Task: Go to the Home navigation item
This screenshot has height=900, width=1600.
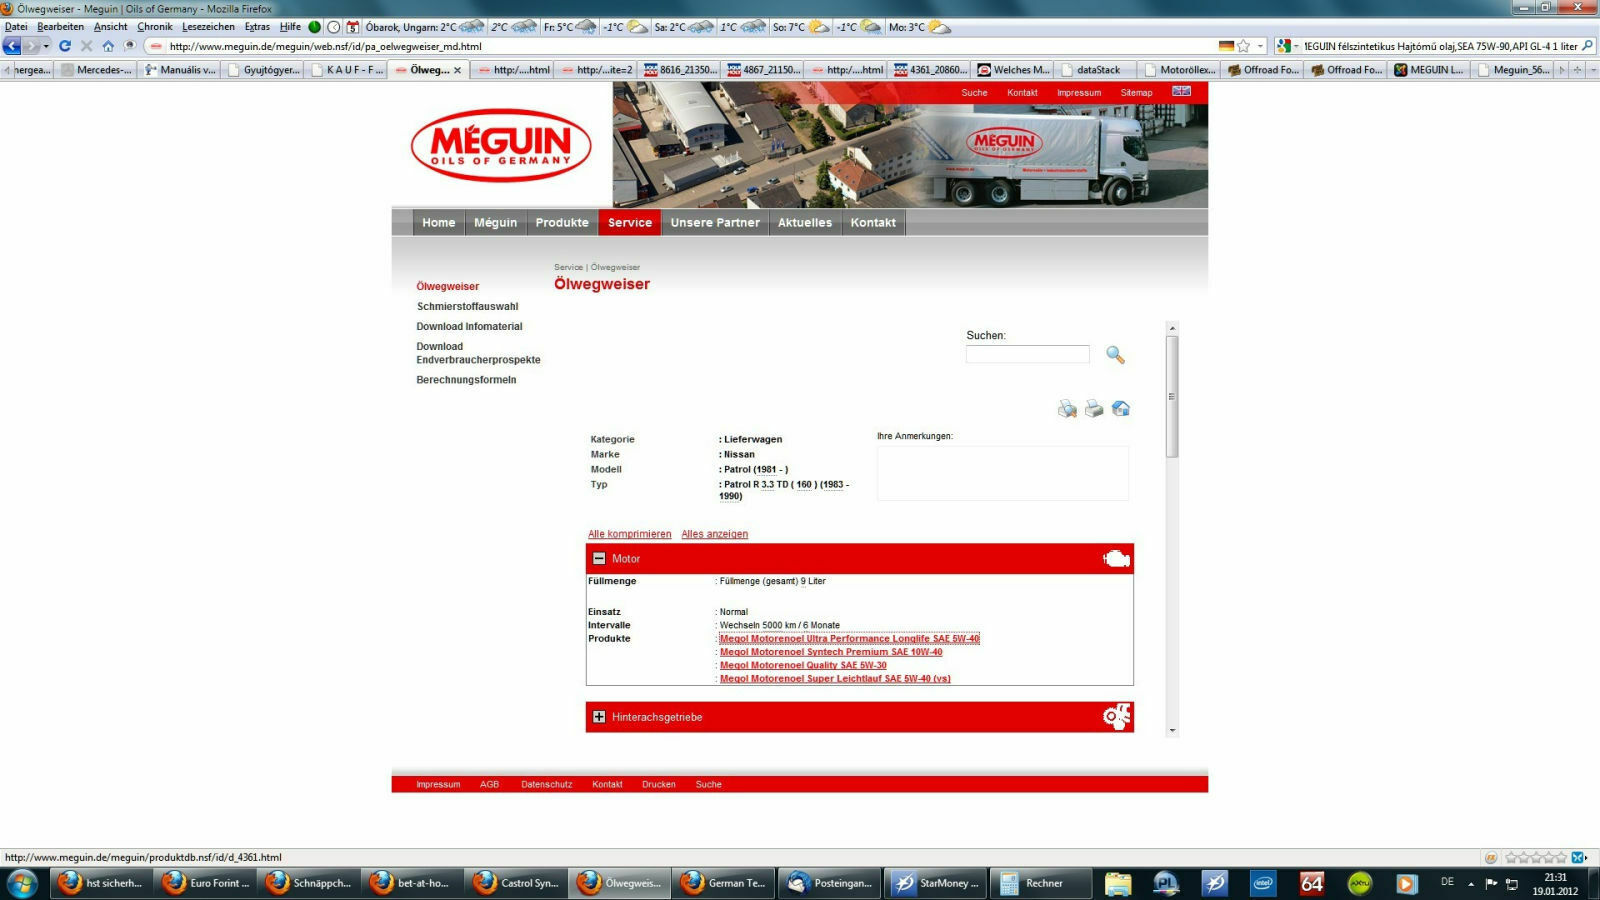Action: [438, 223]
